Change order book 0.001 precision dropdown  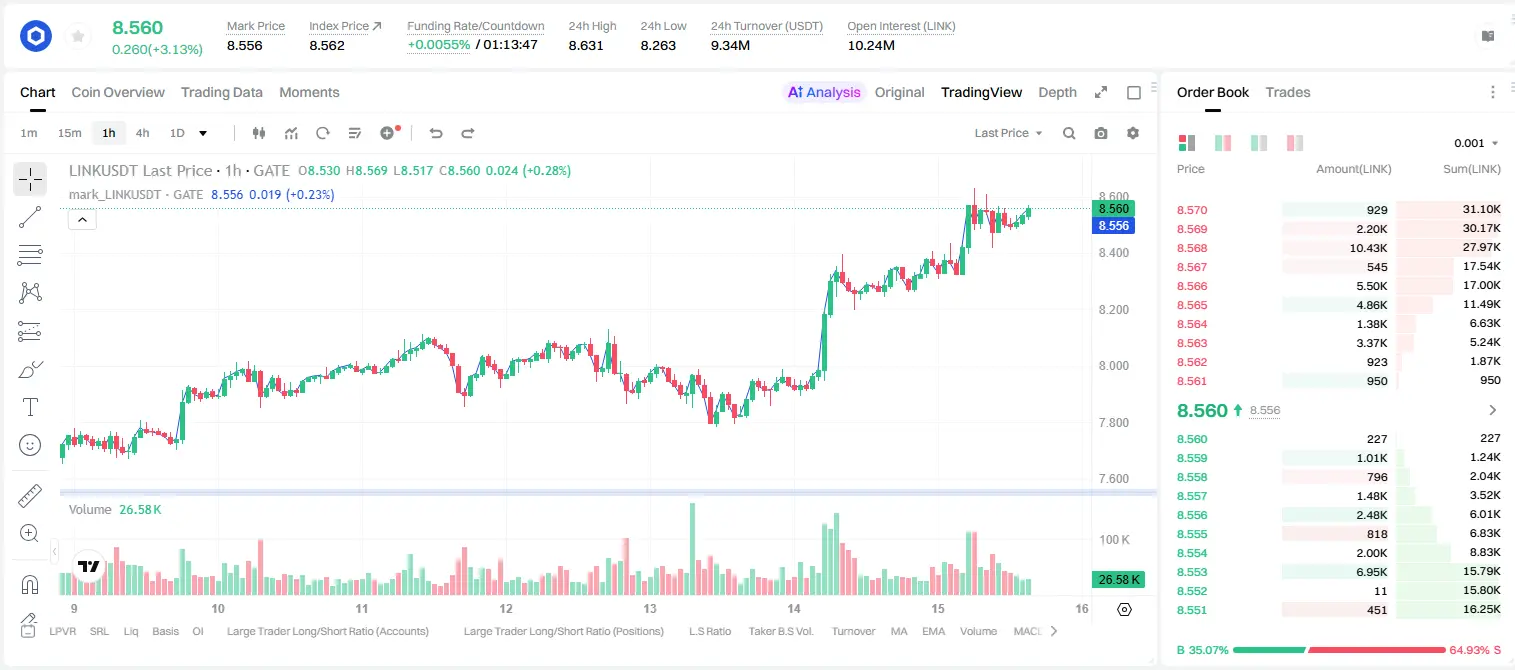[1476, 143]
